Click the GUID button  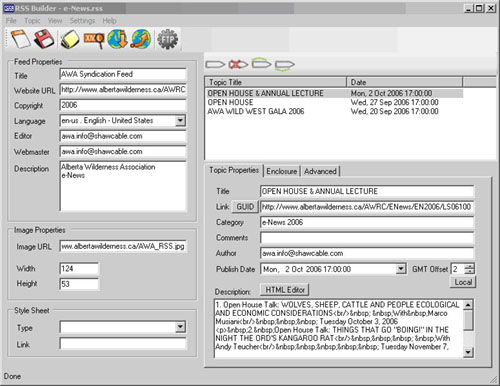(245, 207)
